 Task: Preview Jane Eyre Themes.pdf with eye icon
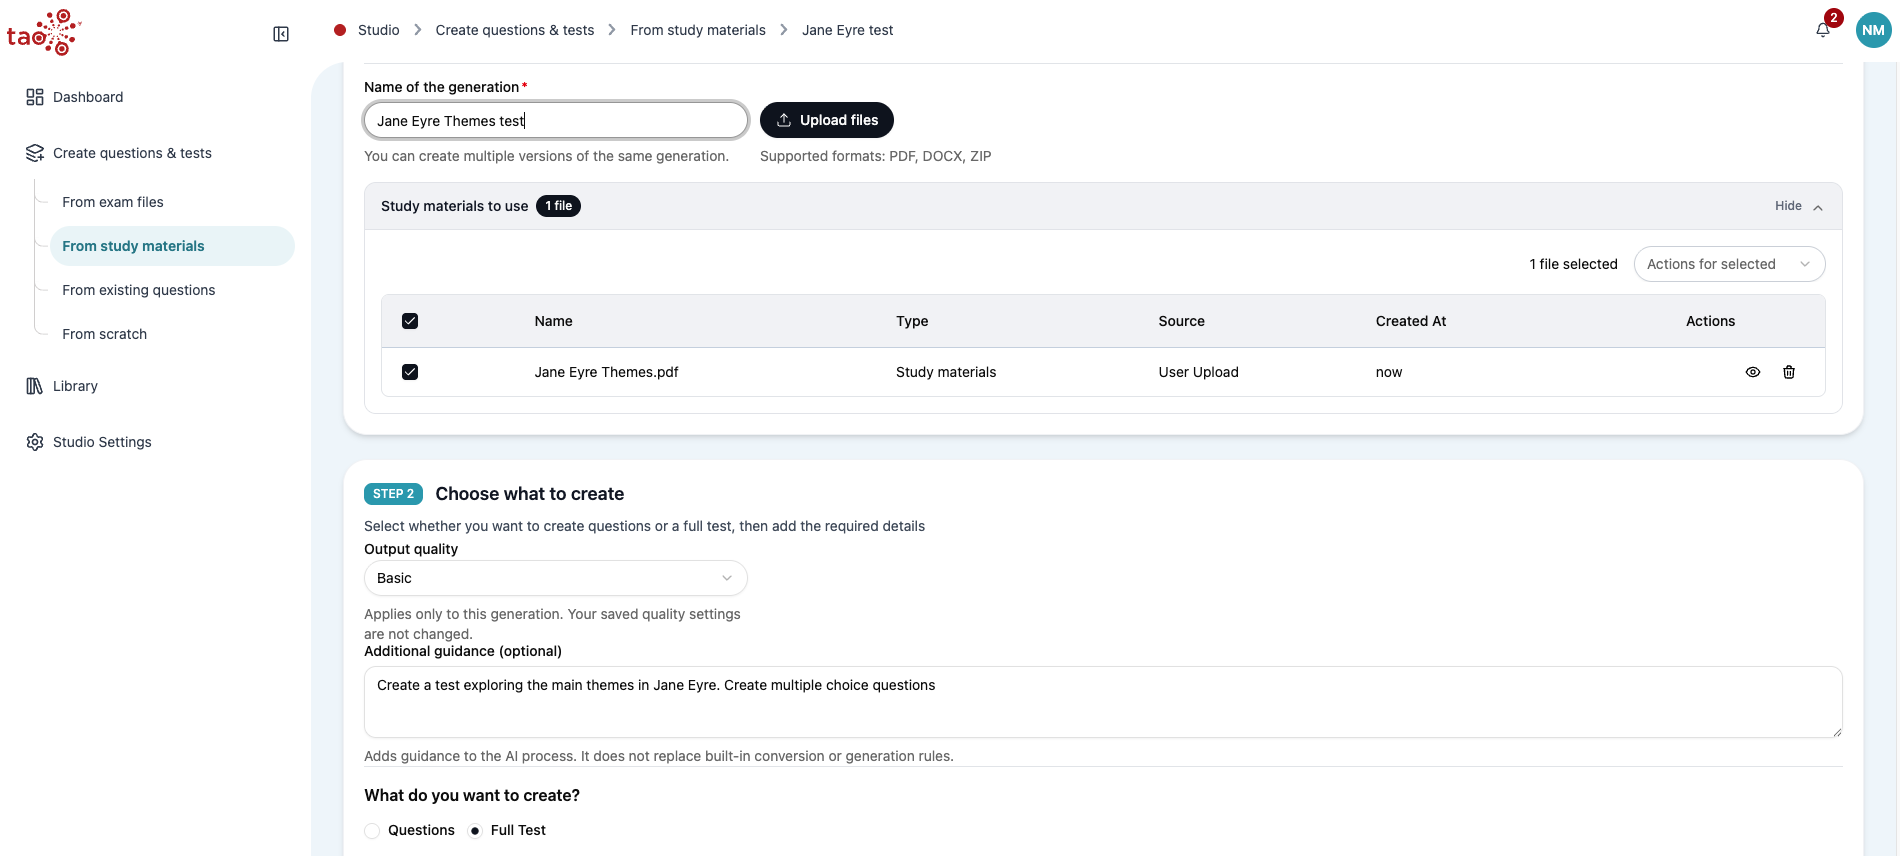tap(1753, 372)
